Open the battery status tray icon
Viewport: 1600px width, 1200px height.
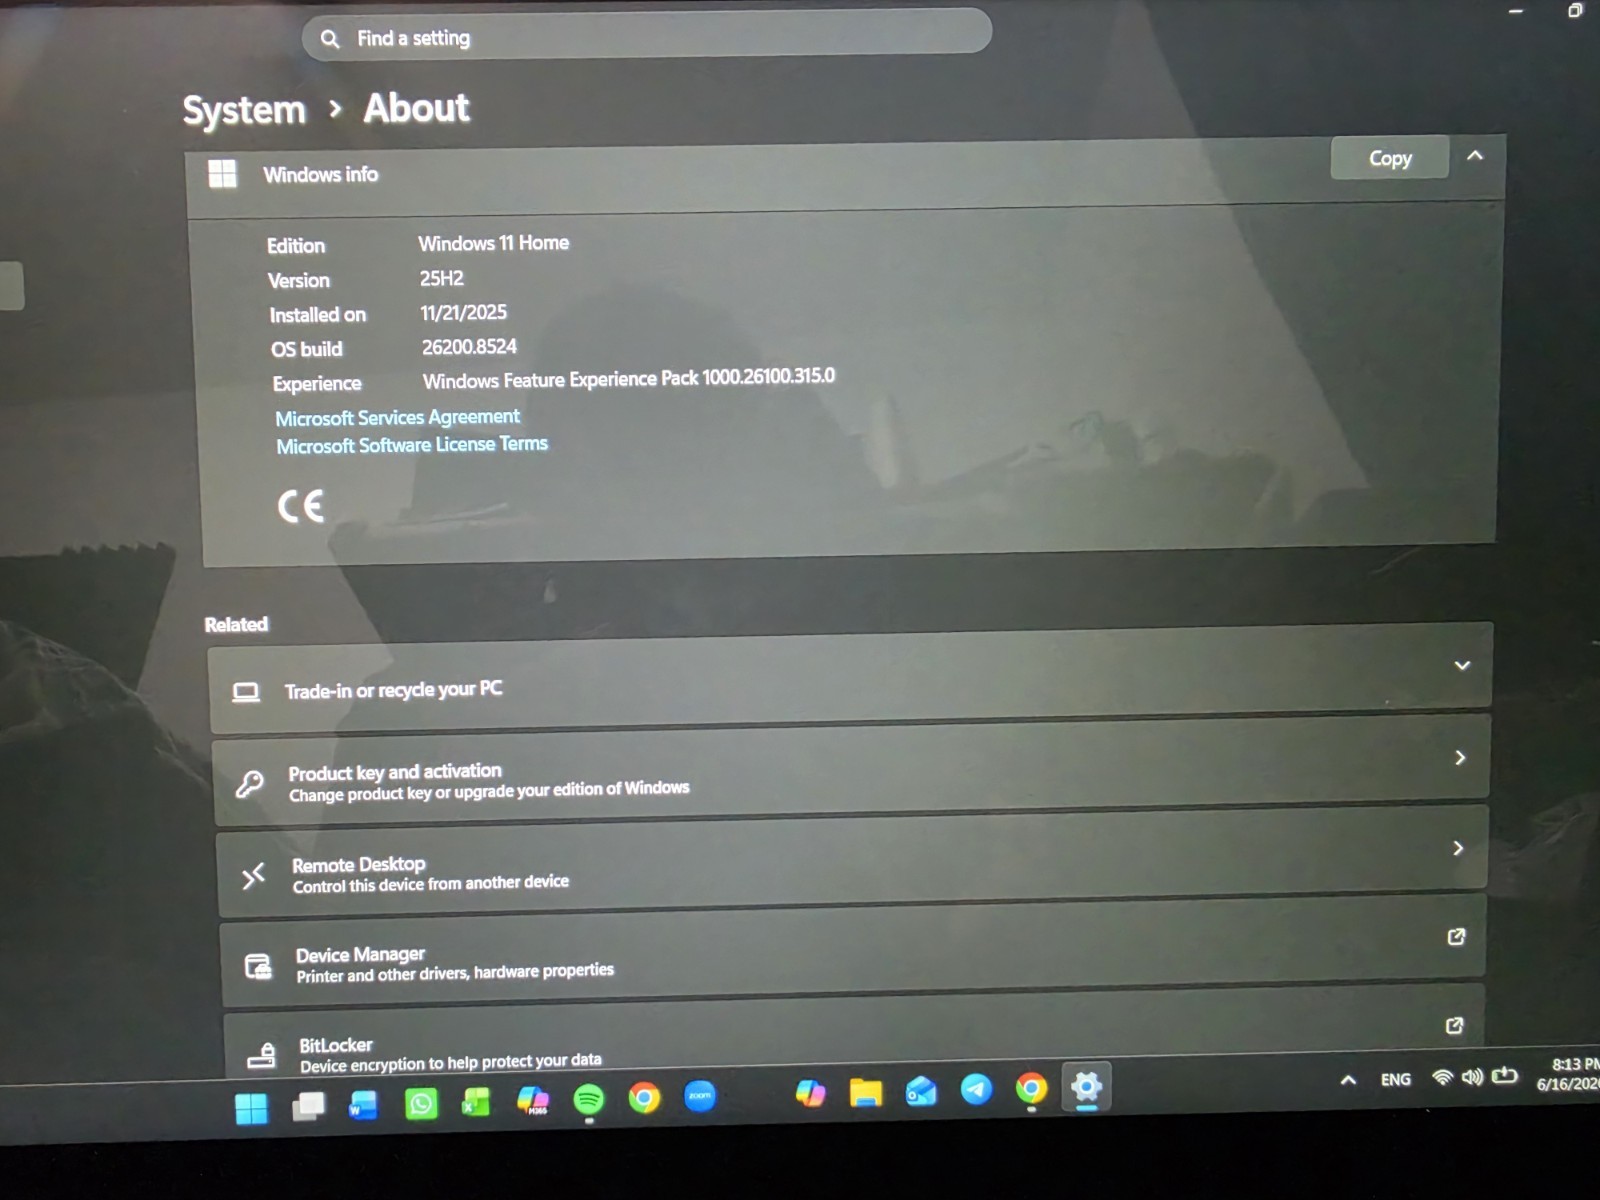1504,1076
